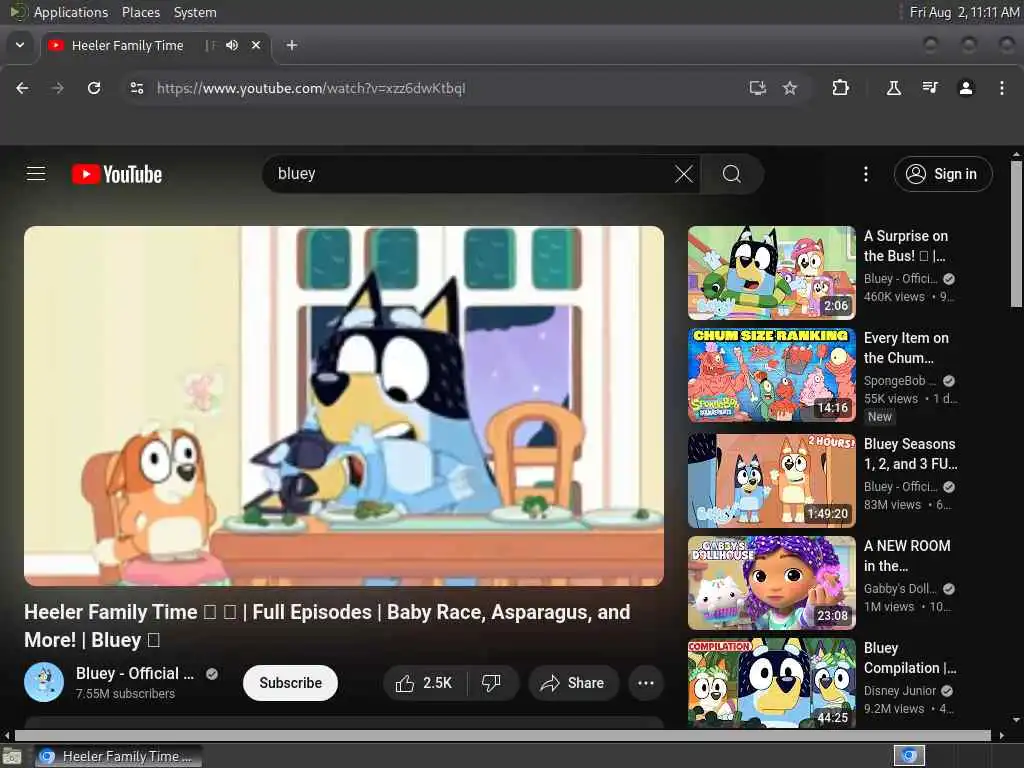This screenshot has width=1024, height=768.
Task: Open 'Every Item on the Chum...' title
Action: [x=906, y=348]
